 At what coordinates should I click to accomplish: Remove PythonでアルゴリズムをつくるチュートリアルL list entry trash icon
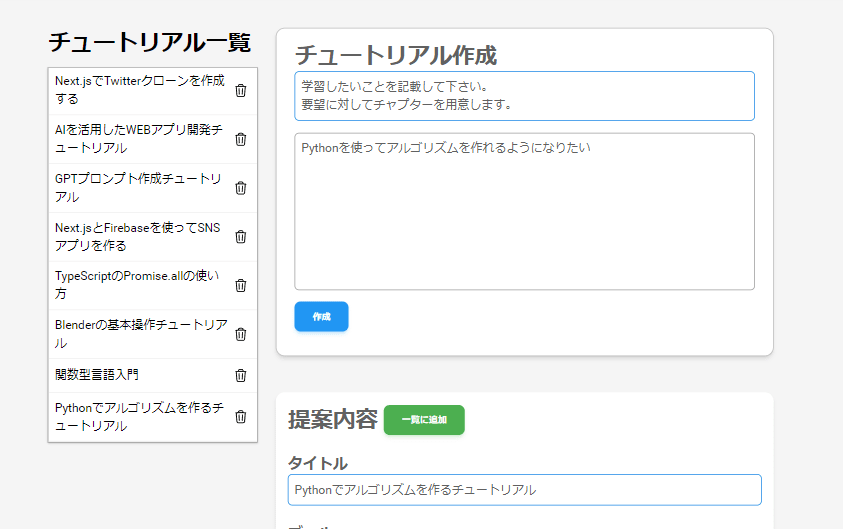241,417
